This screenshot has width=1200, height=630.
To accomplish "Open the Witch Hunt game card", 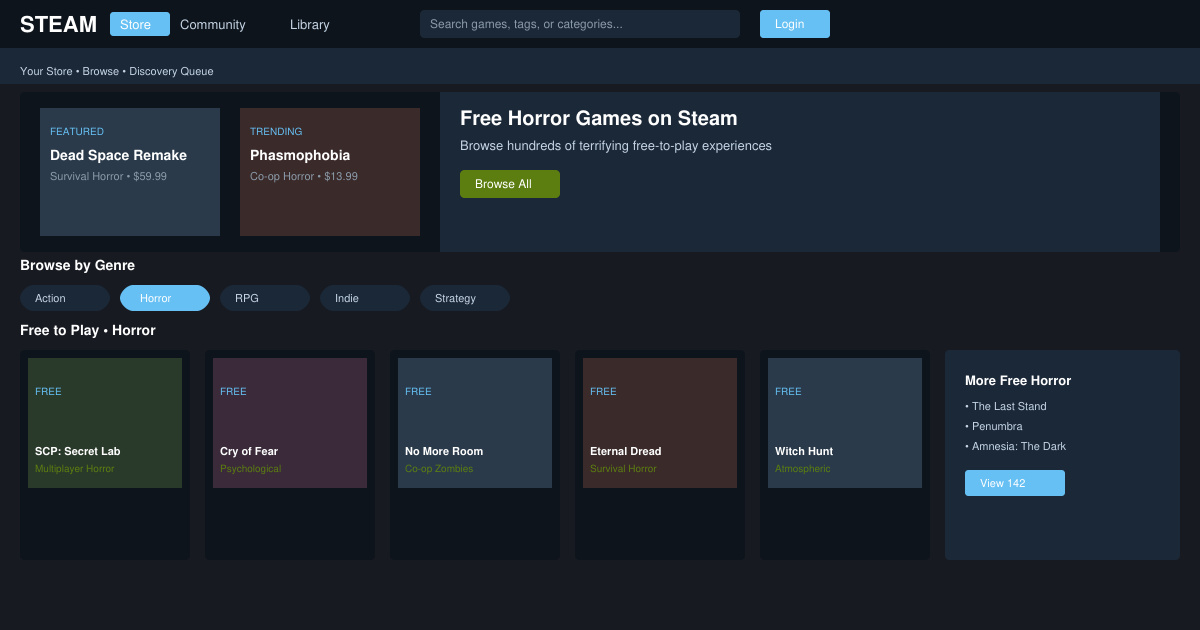I will (x=845, y=455).
